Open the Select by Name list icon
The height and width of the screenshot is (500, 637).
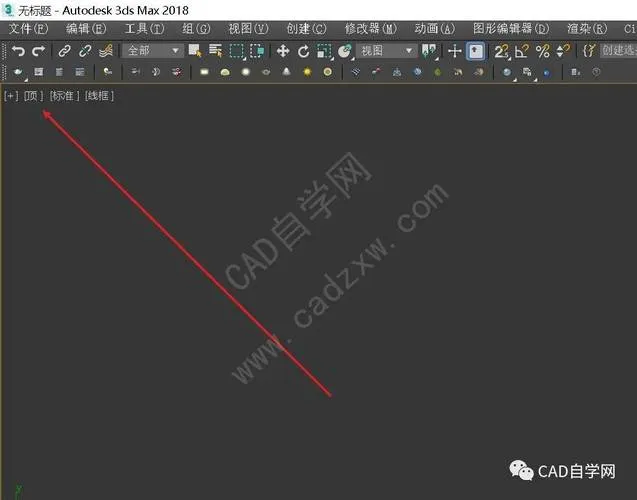point(215,51)
